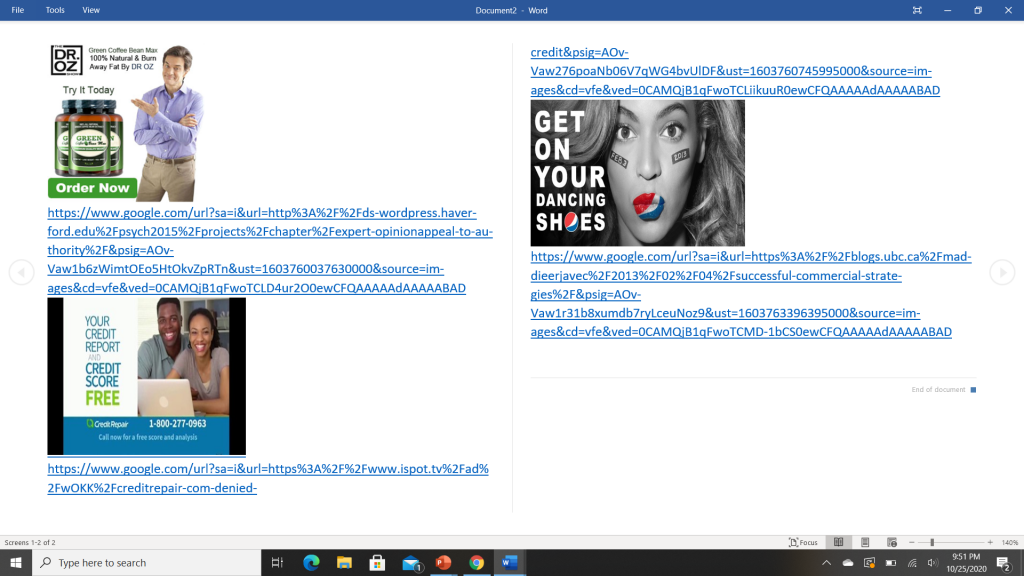Open the Windows Start menu
The width and height of the screenshot is (1024, 576).
pos(16,563)
